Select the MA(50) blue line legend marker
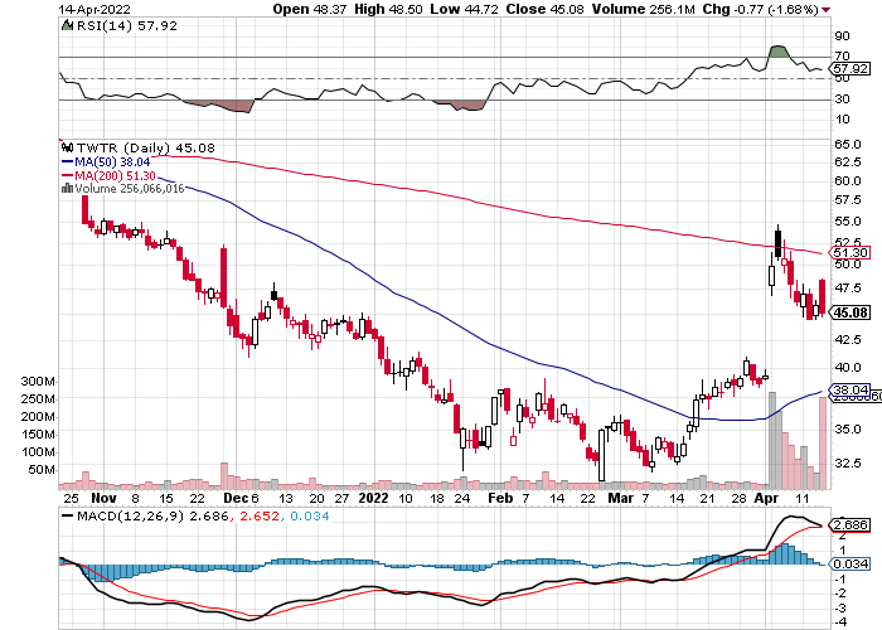 68,159
